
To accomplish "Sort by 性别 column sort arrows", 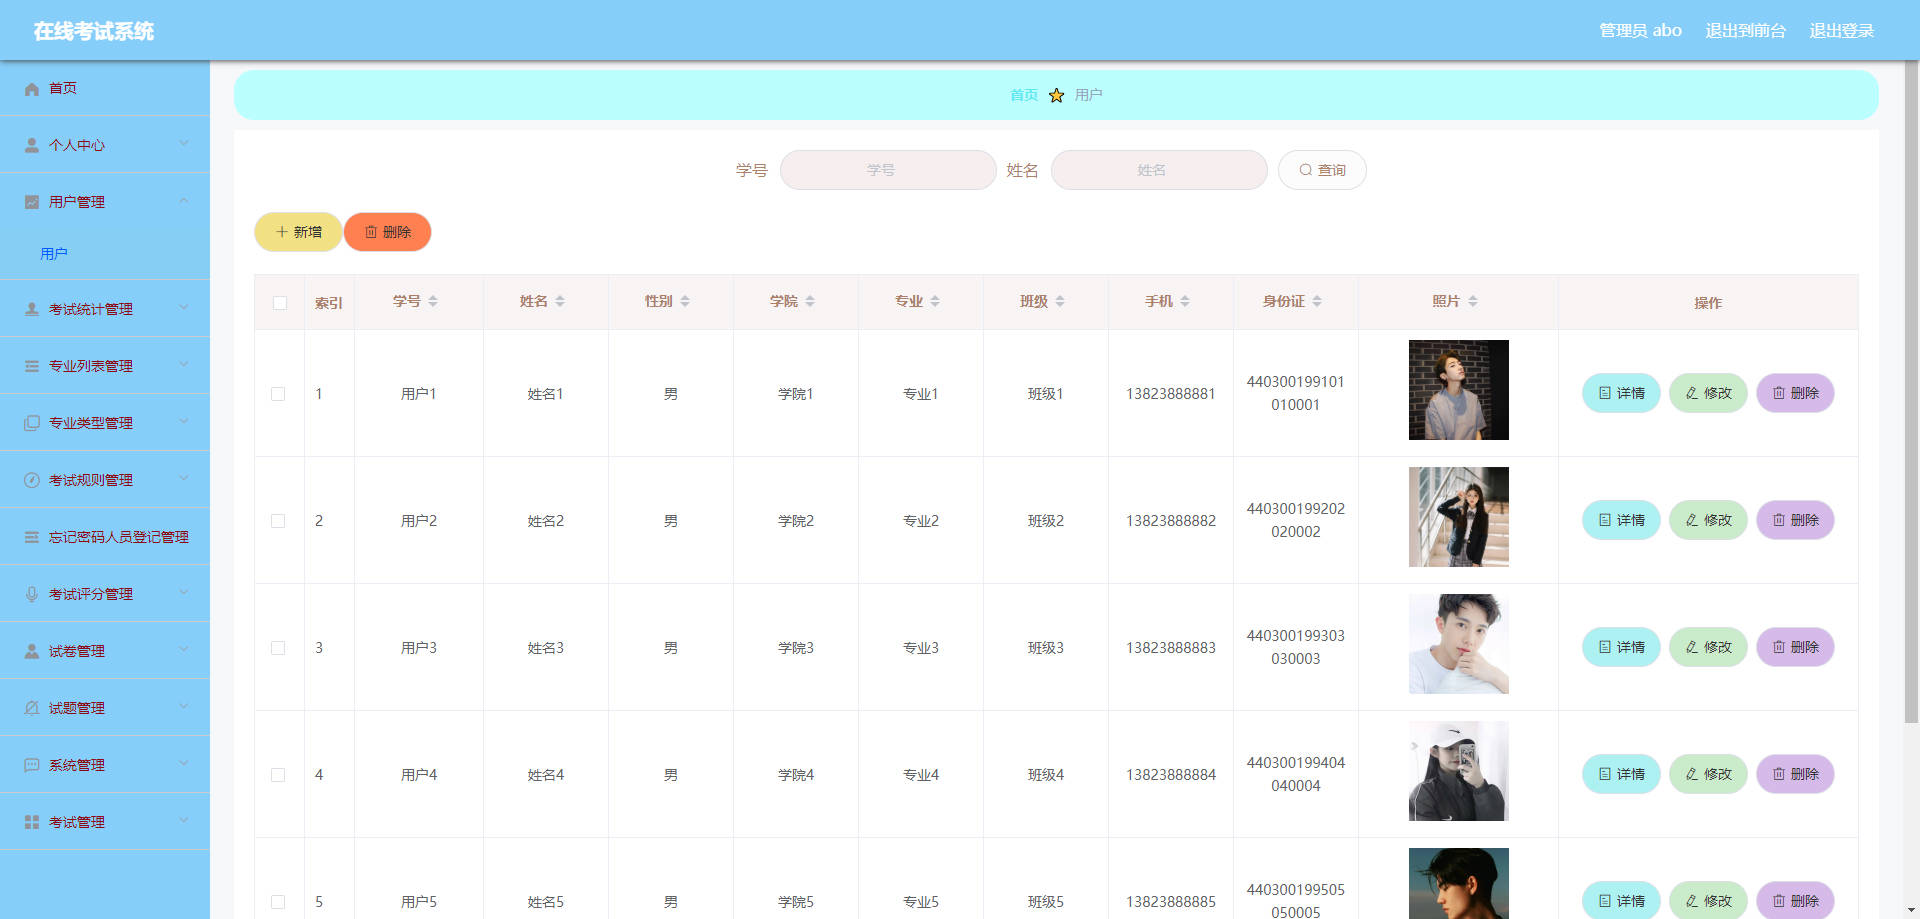I will [685, 301].
